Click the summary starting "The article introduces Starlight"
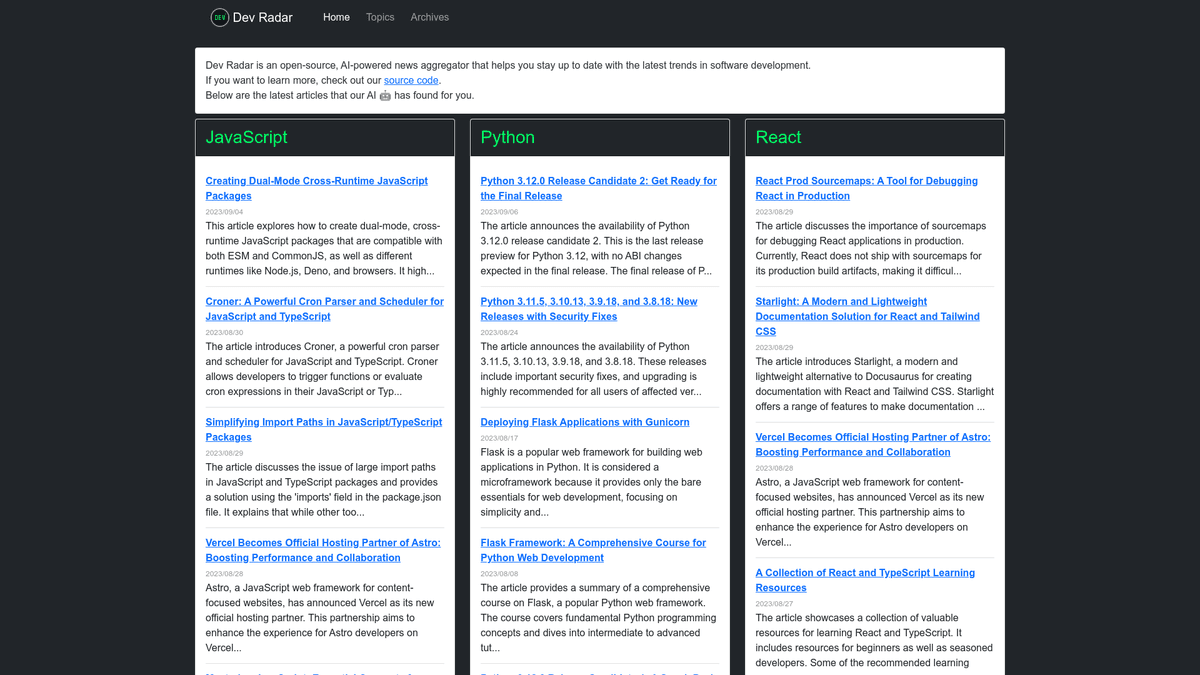1200x675 pixels. tap(875, 384)
